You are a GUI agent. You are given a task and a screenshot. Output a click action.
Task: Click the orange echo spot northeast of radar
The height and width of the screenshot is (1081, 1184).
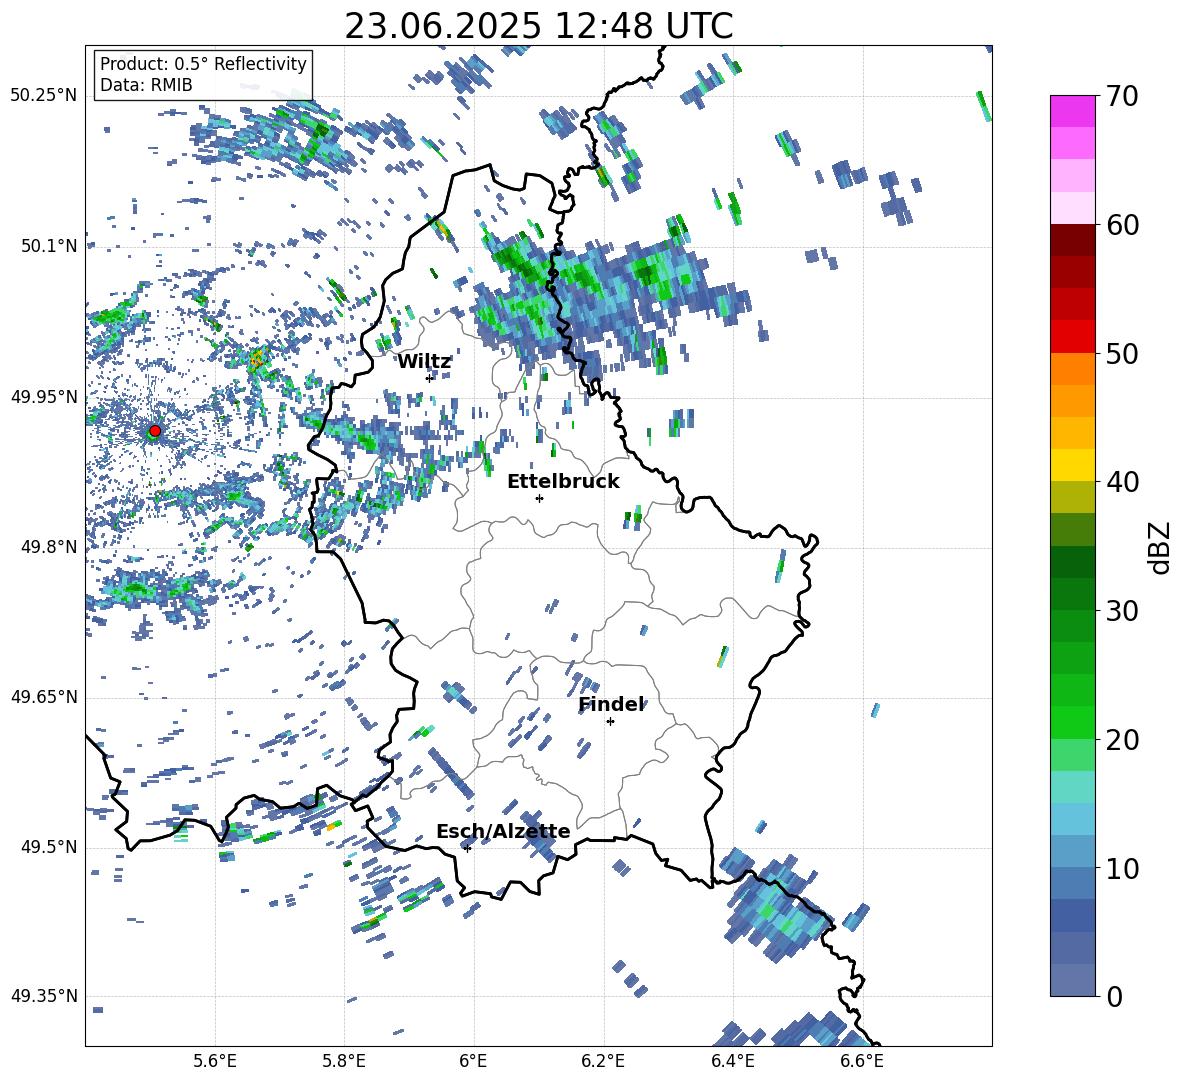coord(257,359)
